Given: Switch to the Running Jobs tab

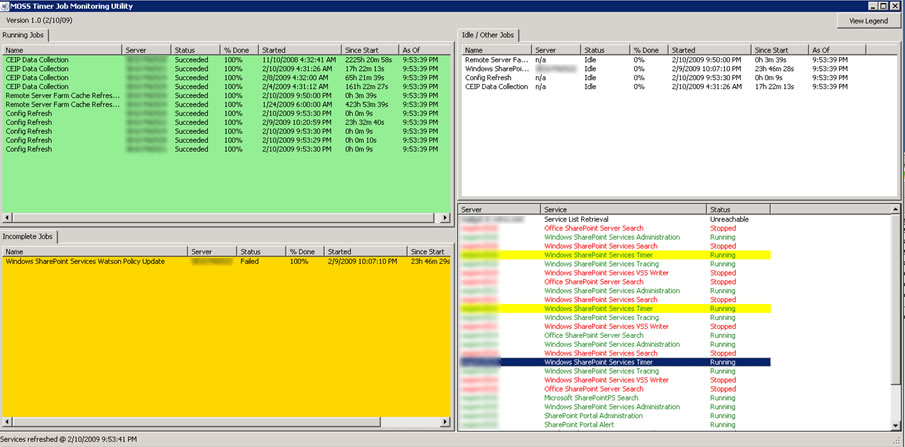Looking at the screenshot, I should [x=25, y=35].
